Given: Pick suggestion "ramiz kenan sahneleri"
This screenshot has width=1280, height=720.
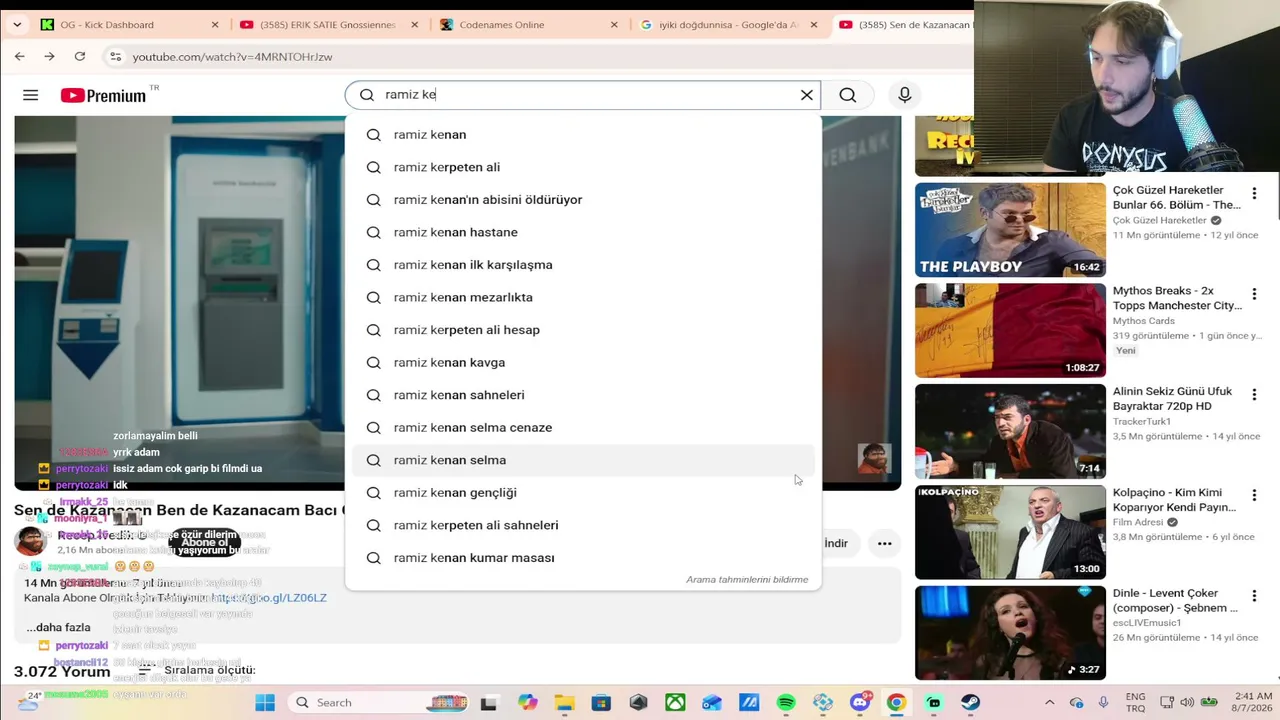Looking at the screenshot, I should pyautogui.click(x=583, y=395).
